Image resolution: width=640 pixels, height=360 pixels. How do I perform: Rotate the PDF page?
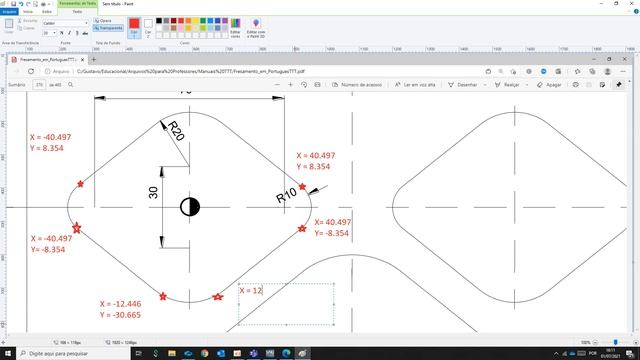point(304,85)
